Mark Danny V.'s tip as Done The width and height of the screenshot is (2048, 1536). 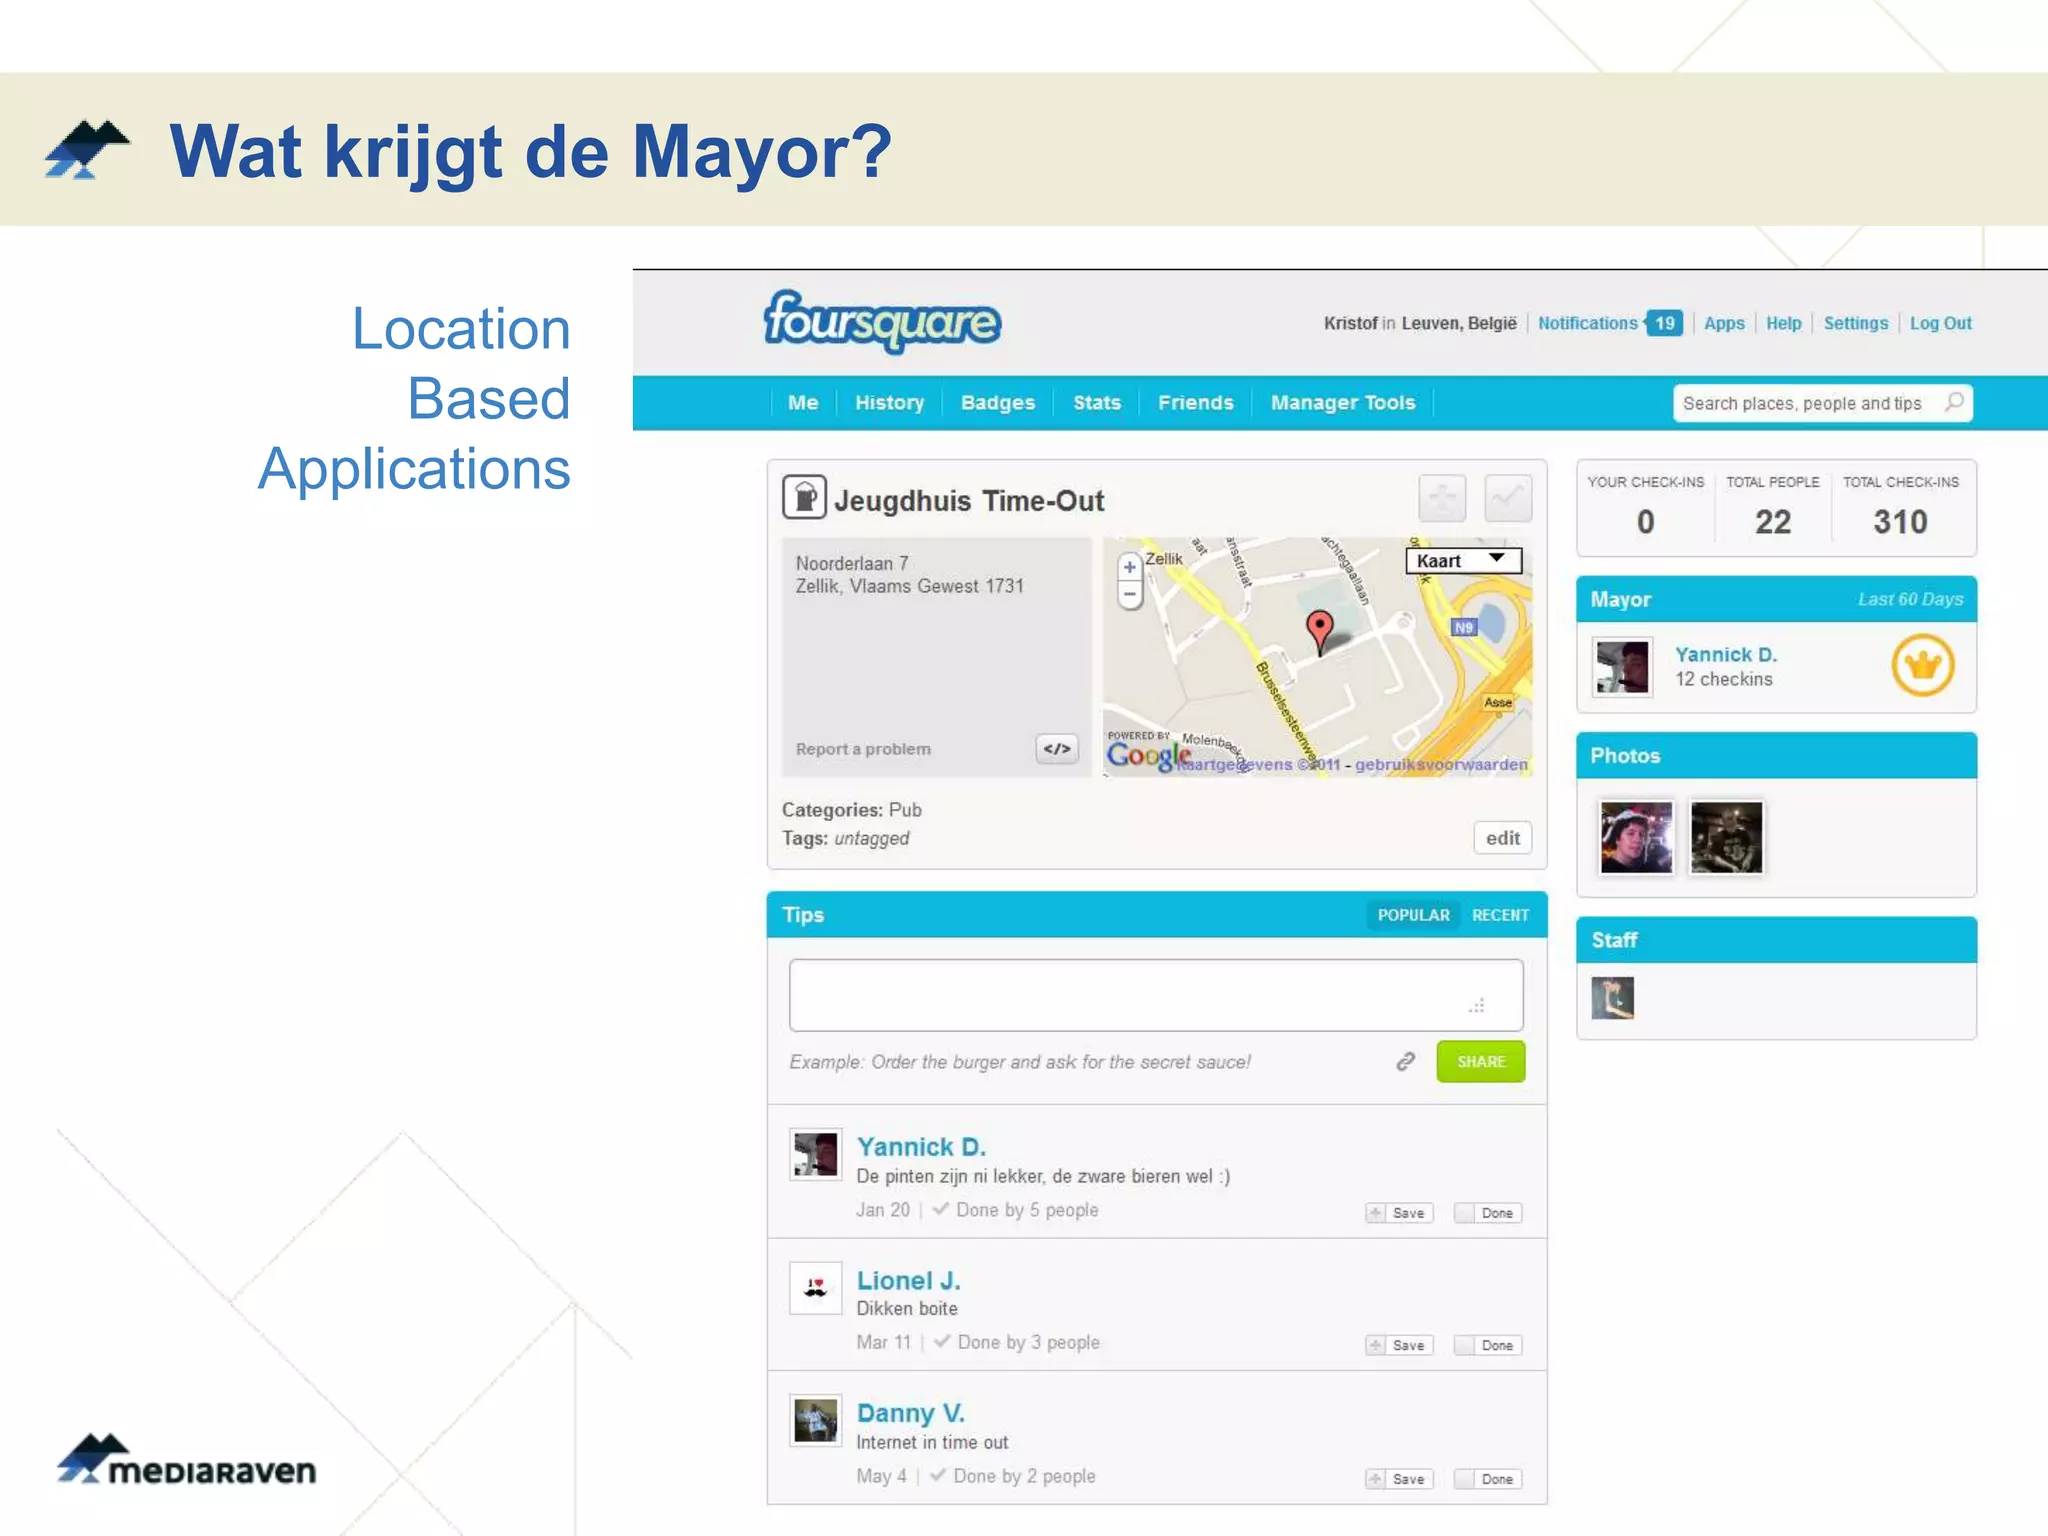coord(1488,1479)
